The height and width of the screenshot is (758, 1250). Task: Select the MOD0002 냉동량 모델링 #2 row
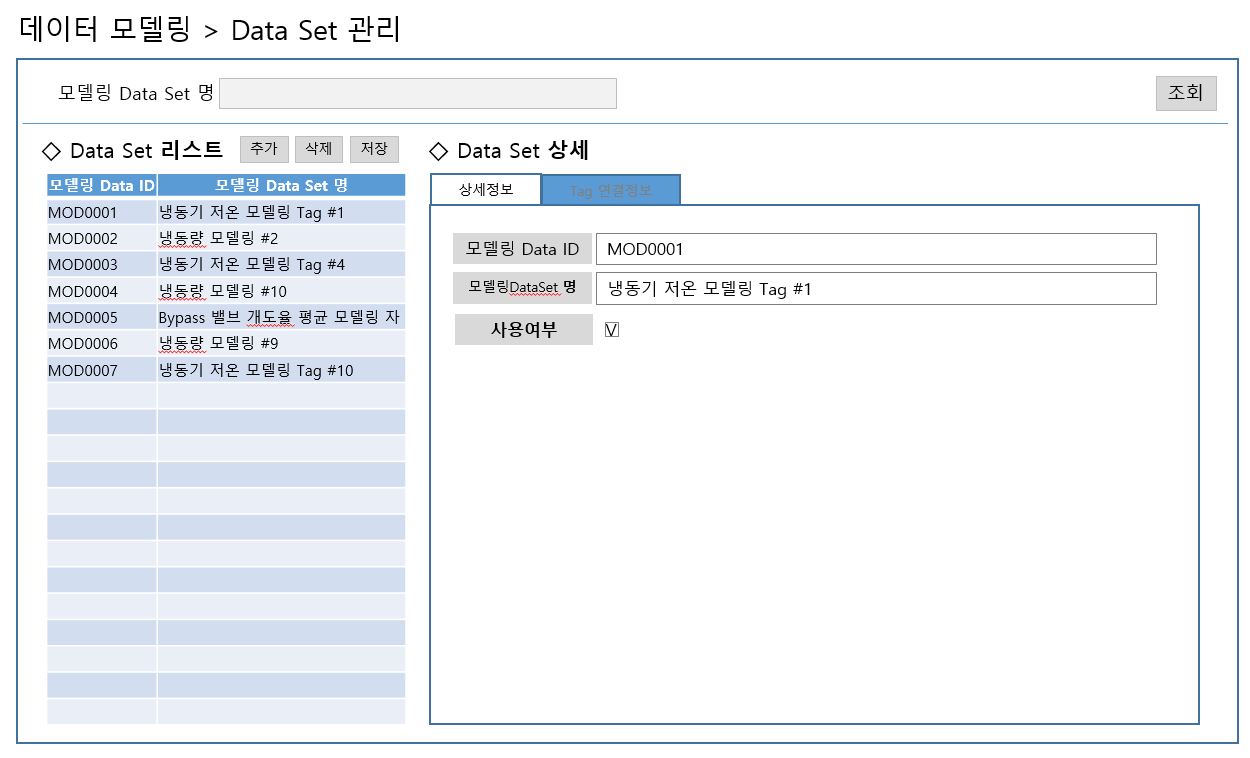(x=225, y=239)
